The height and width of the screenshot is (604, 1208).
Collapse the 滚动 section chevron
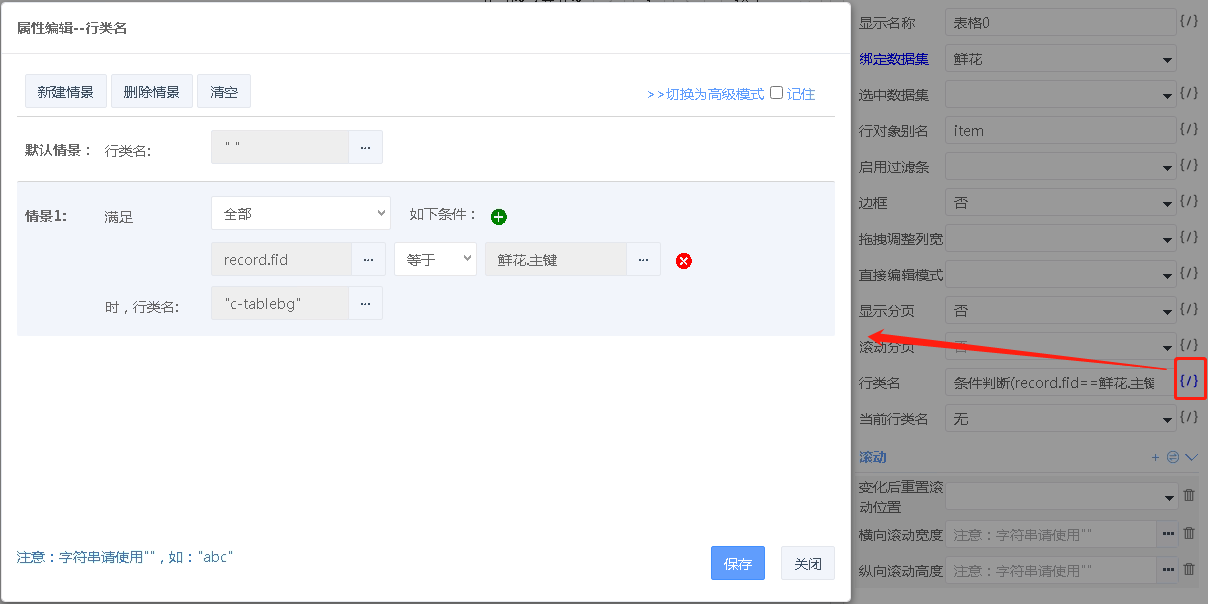pos(1190,457)
